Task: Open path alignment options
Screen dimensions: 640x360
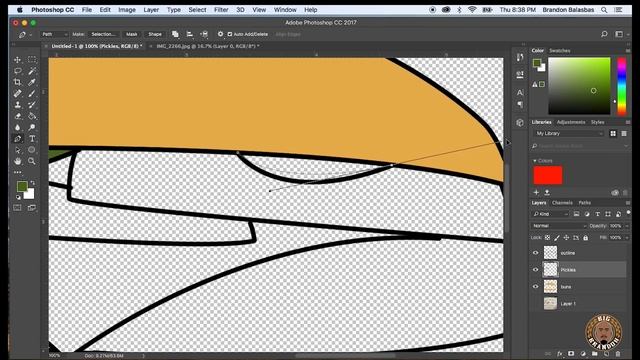Action: (190, 34)
